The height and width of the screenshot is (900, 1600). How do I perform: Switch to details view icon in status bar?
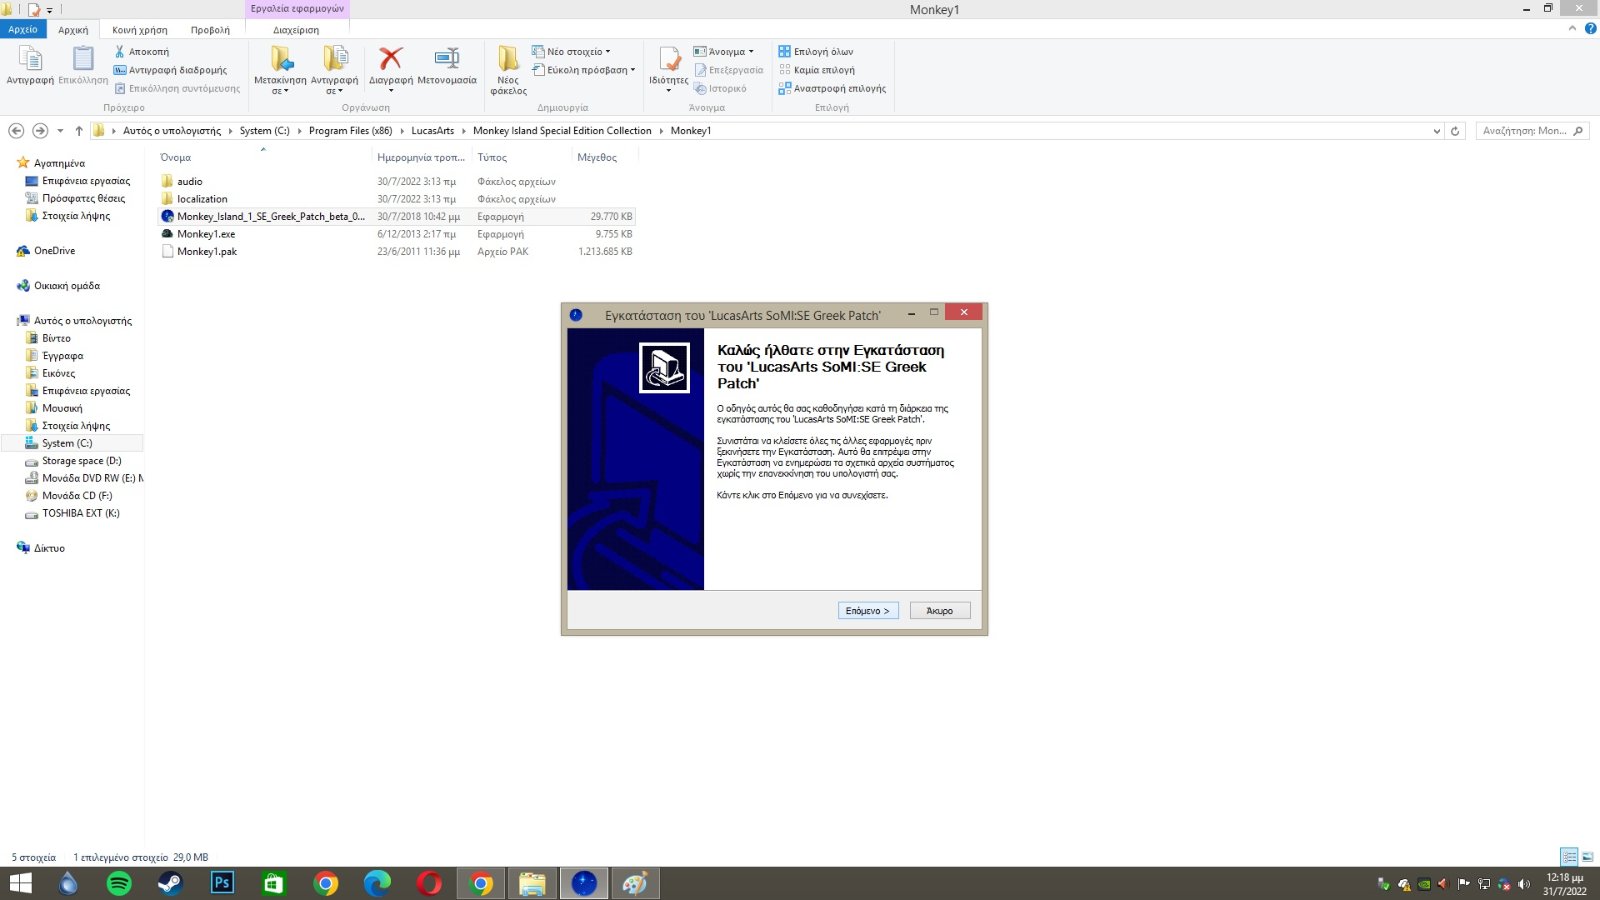coord(1569,857)
